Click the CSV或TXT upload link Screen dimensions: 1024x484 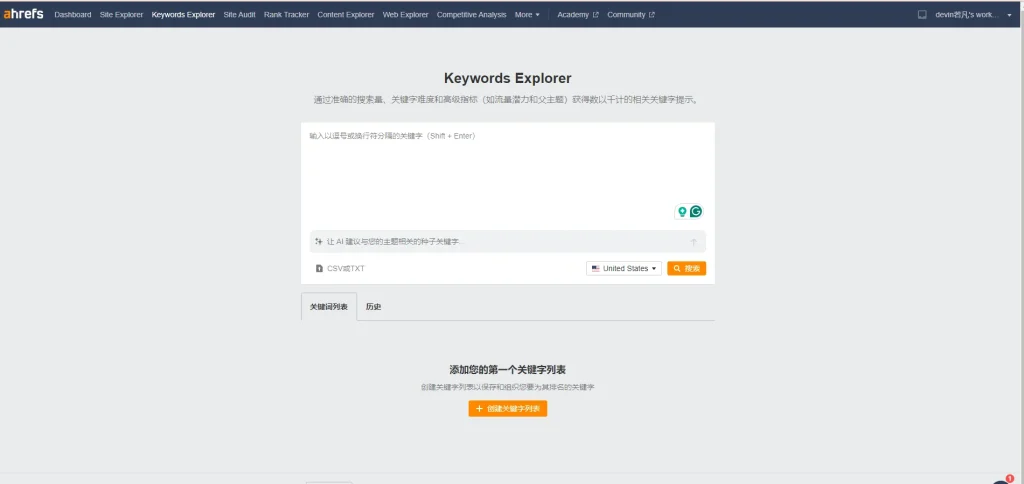[345, 268]
